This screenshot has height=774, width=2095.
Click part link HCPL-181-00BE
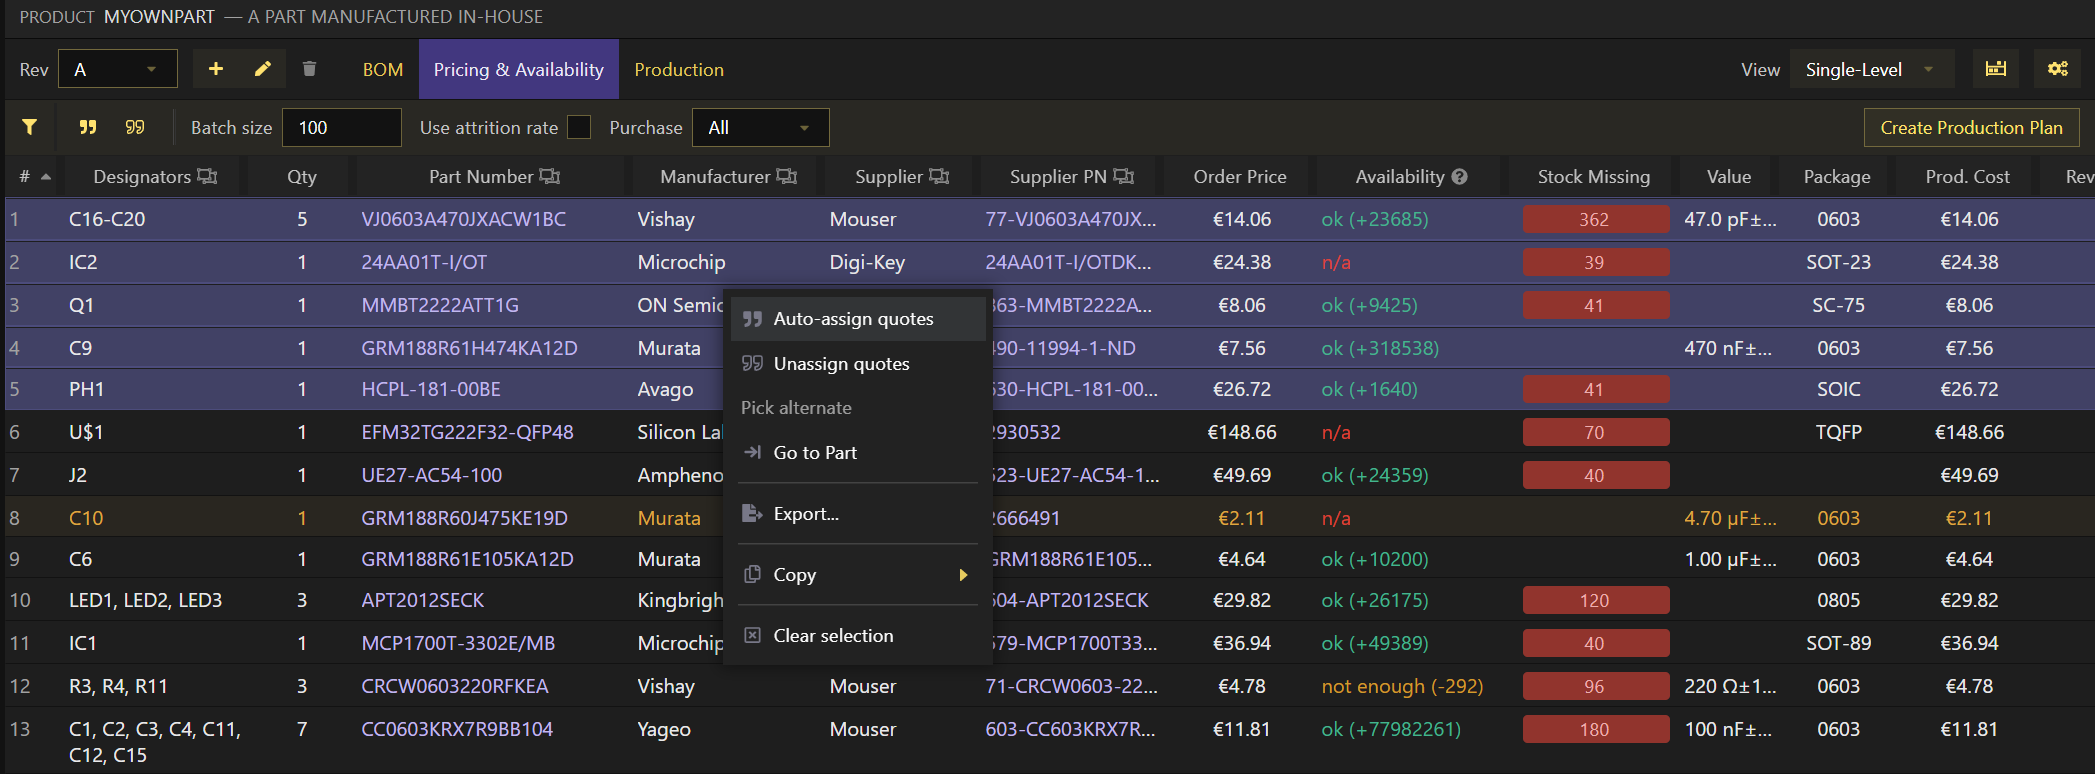click(431, 389)
